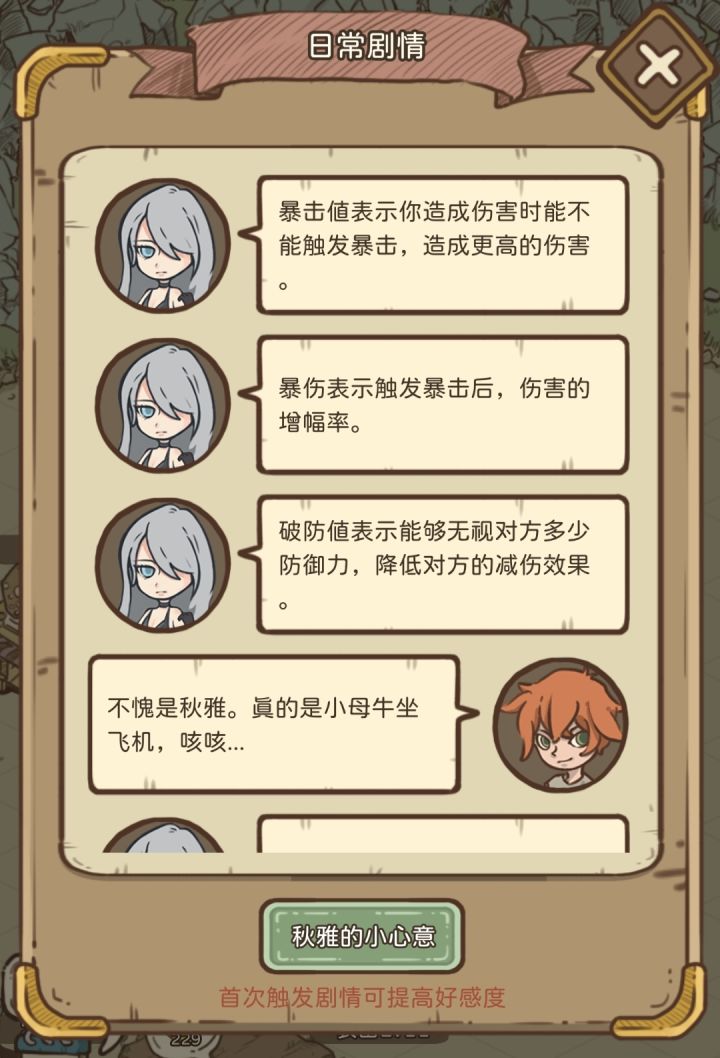This screenshot has width=720, height=1058.
Task: Tap the gold corner ornament at bottom-left
Action: [61, 1001]
